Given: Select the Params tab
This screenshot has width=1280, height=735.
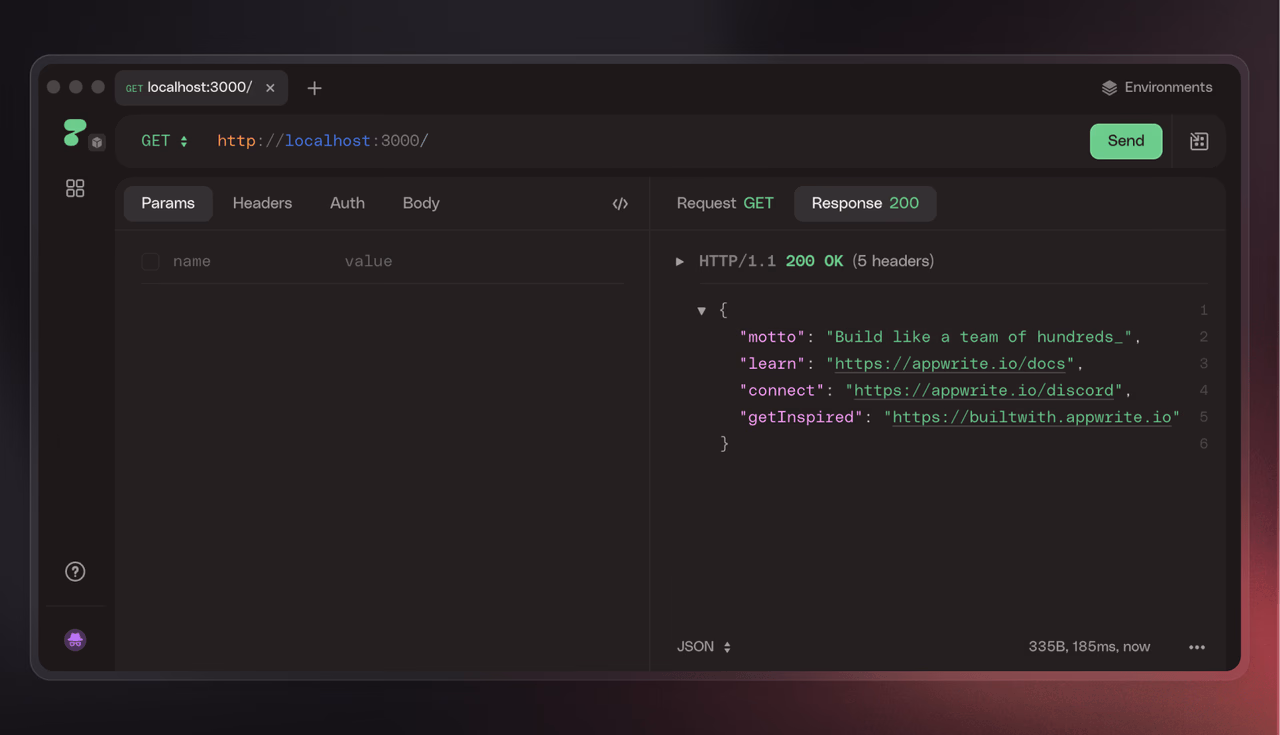Looking at the screenshot, I should pos(168,203).
